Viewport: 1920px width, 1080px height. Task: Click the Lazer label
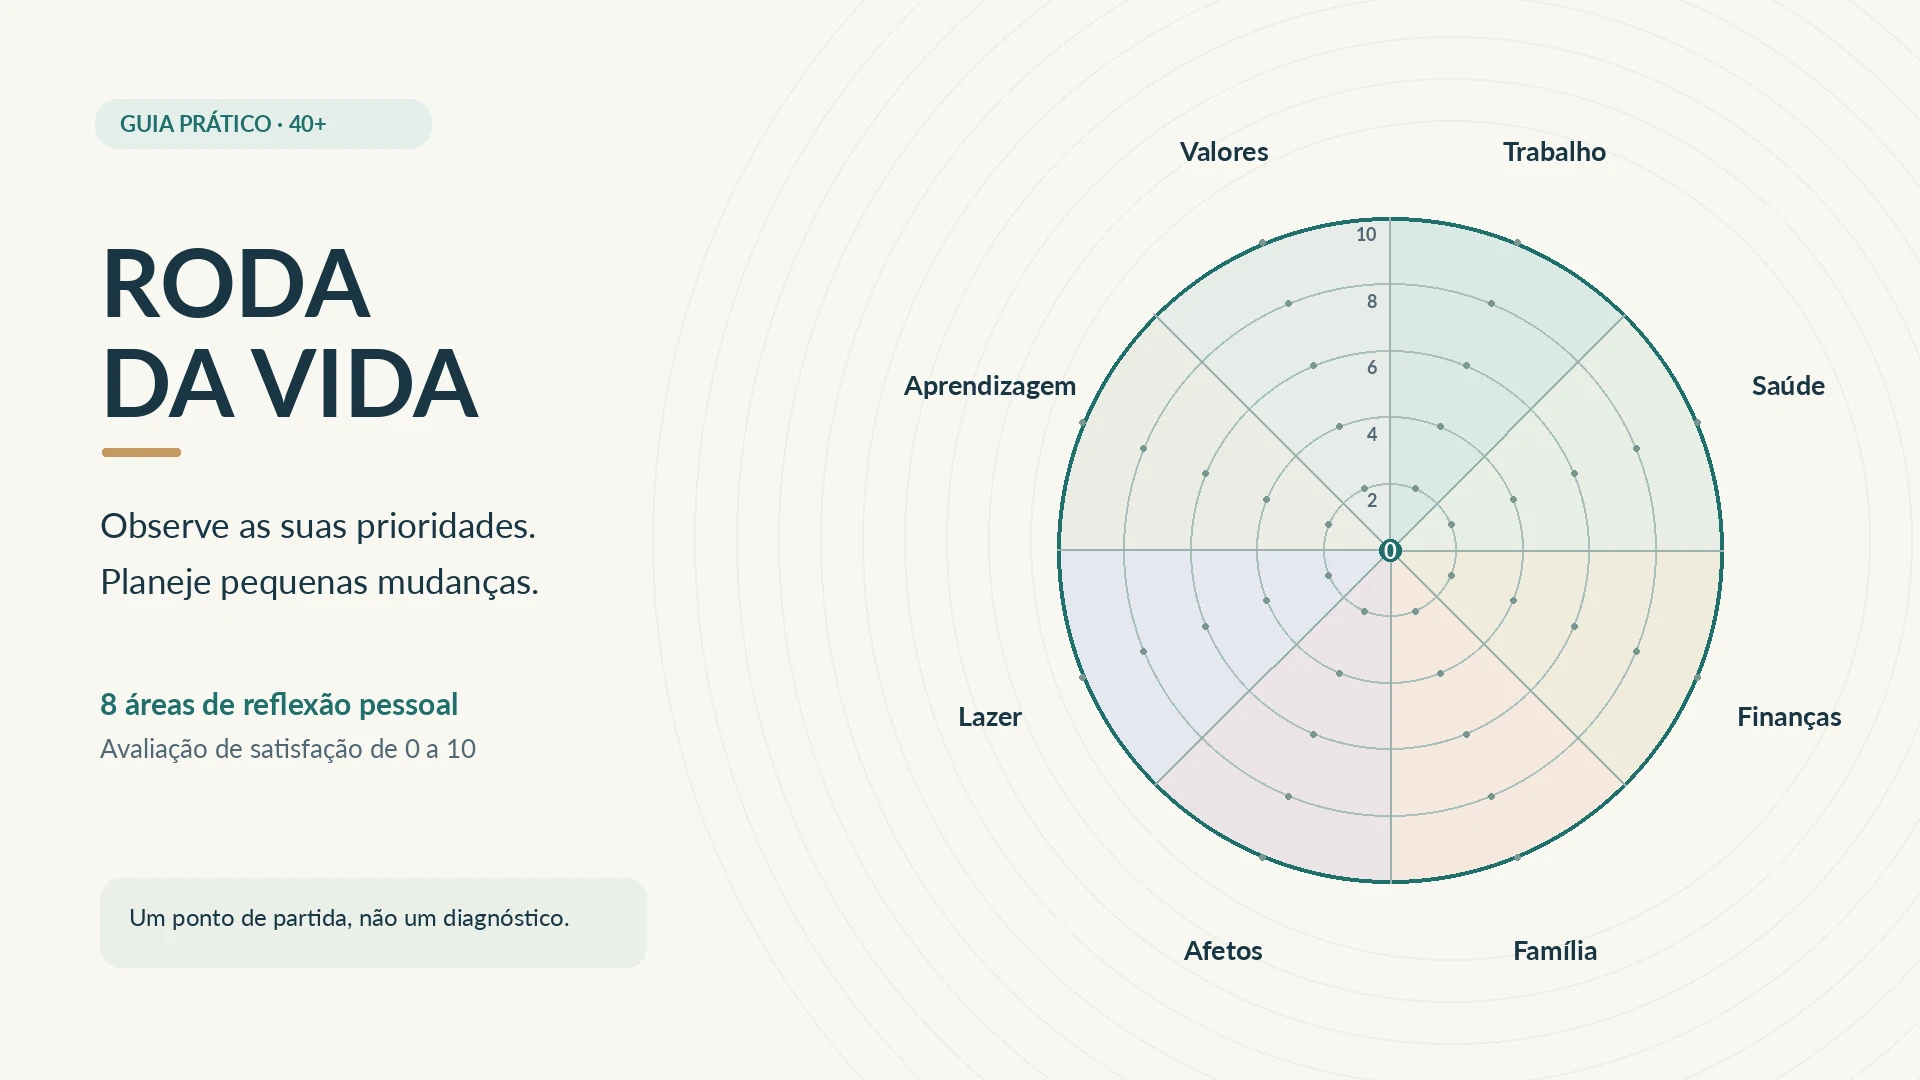click(990, 717)
